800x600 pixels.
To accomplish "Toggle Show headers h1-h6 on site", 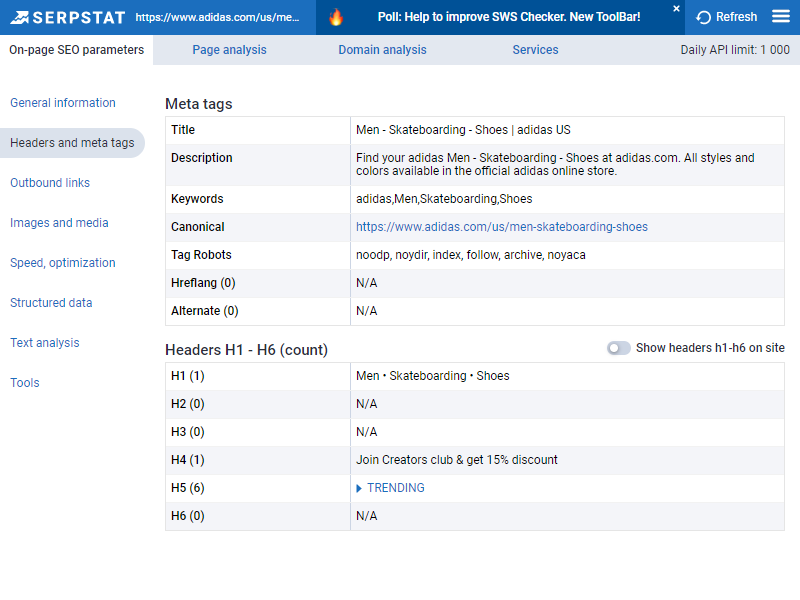I will [618, 348].
